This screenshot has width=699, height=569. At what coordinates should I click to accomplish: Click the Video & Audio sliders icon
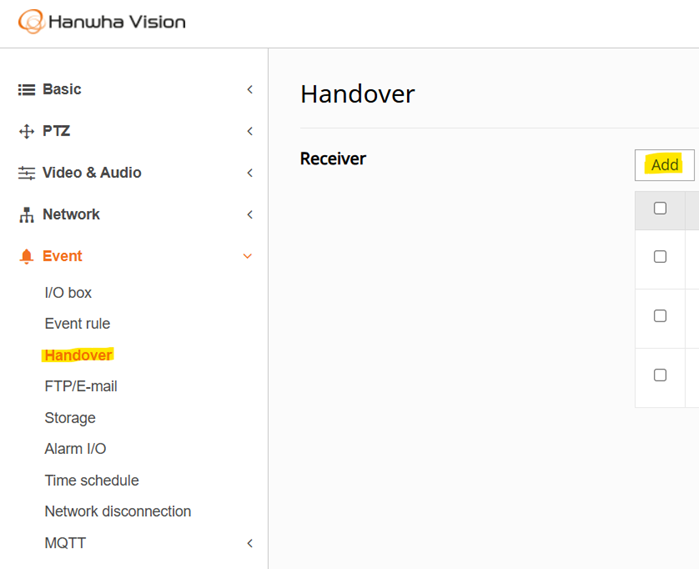pyautogui.click(x=26, y=173)
